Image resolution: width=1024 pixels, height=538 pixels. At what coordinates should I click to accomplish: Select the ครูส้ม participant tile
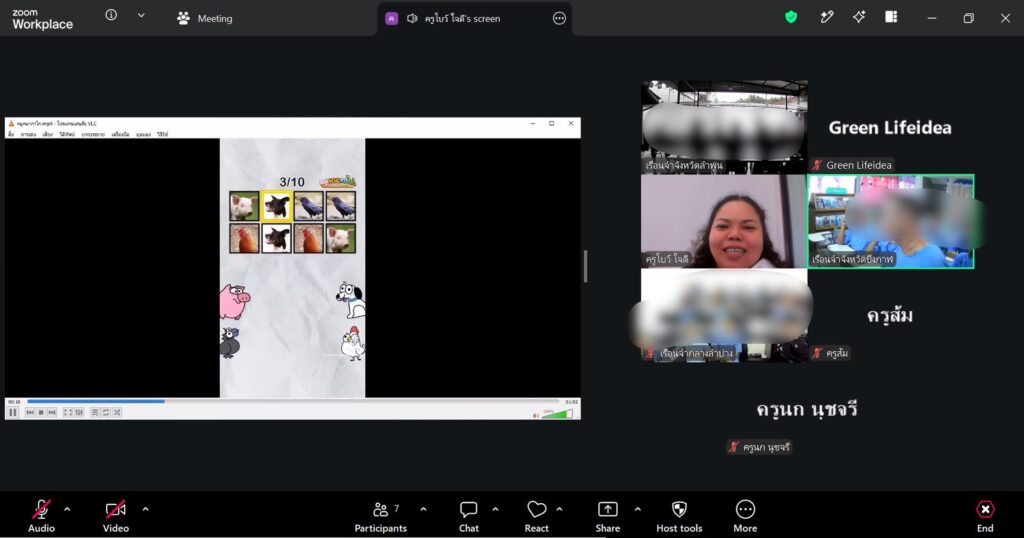click(890, 315)
